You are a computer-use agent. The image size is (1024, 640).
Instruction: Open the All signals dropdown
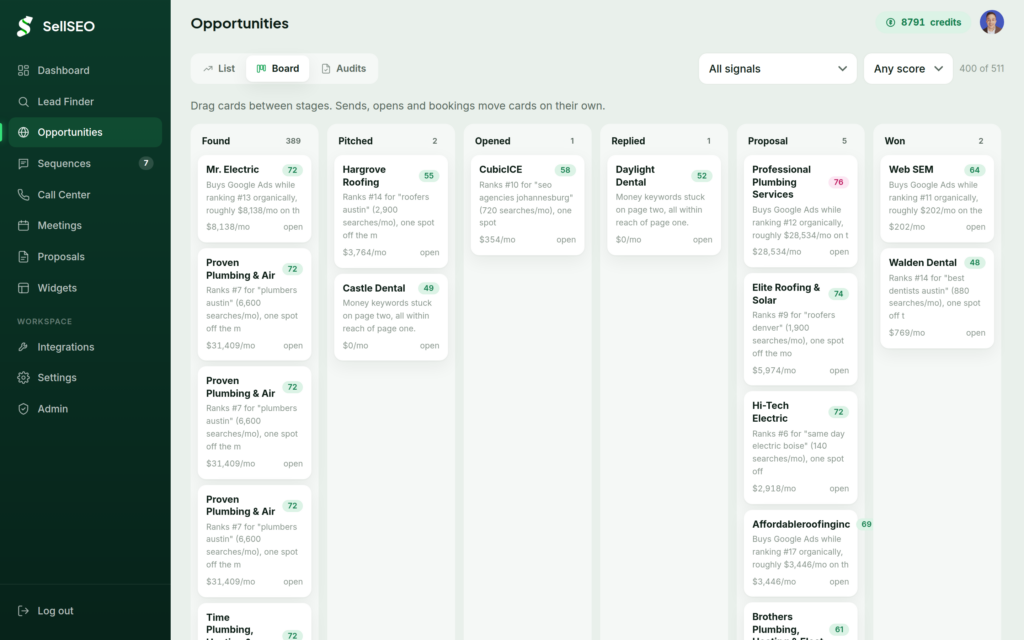(x=777, y=69)
